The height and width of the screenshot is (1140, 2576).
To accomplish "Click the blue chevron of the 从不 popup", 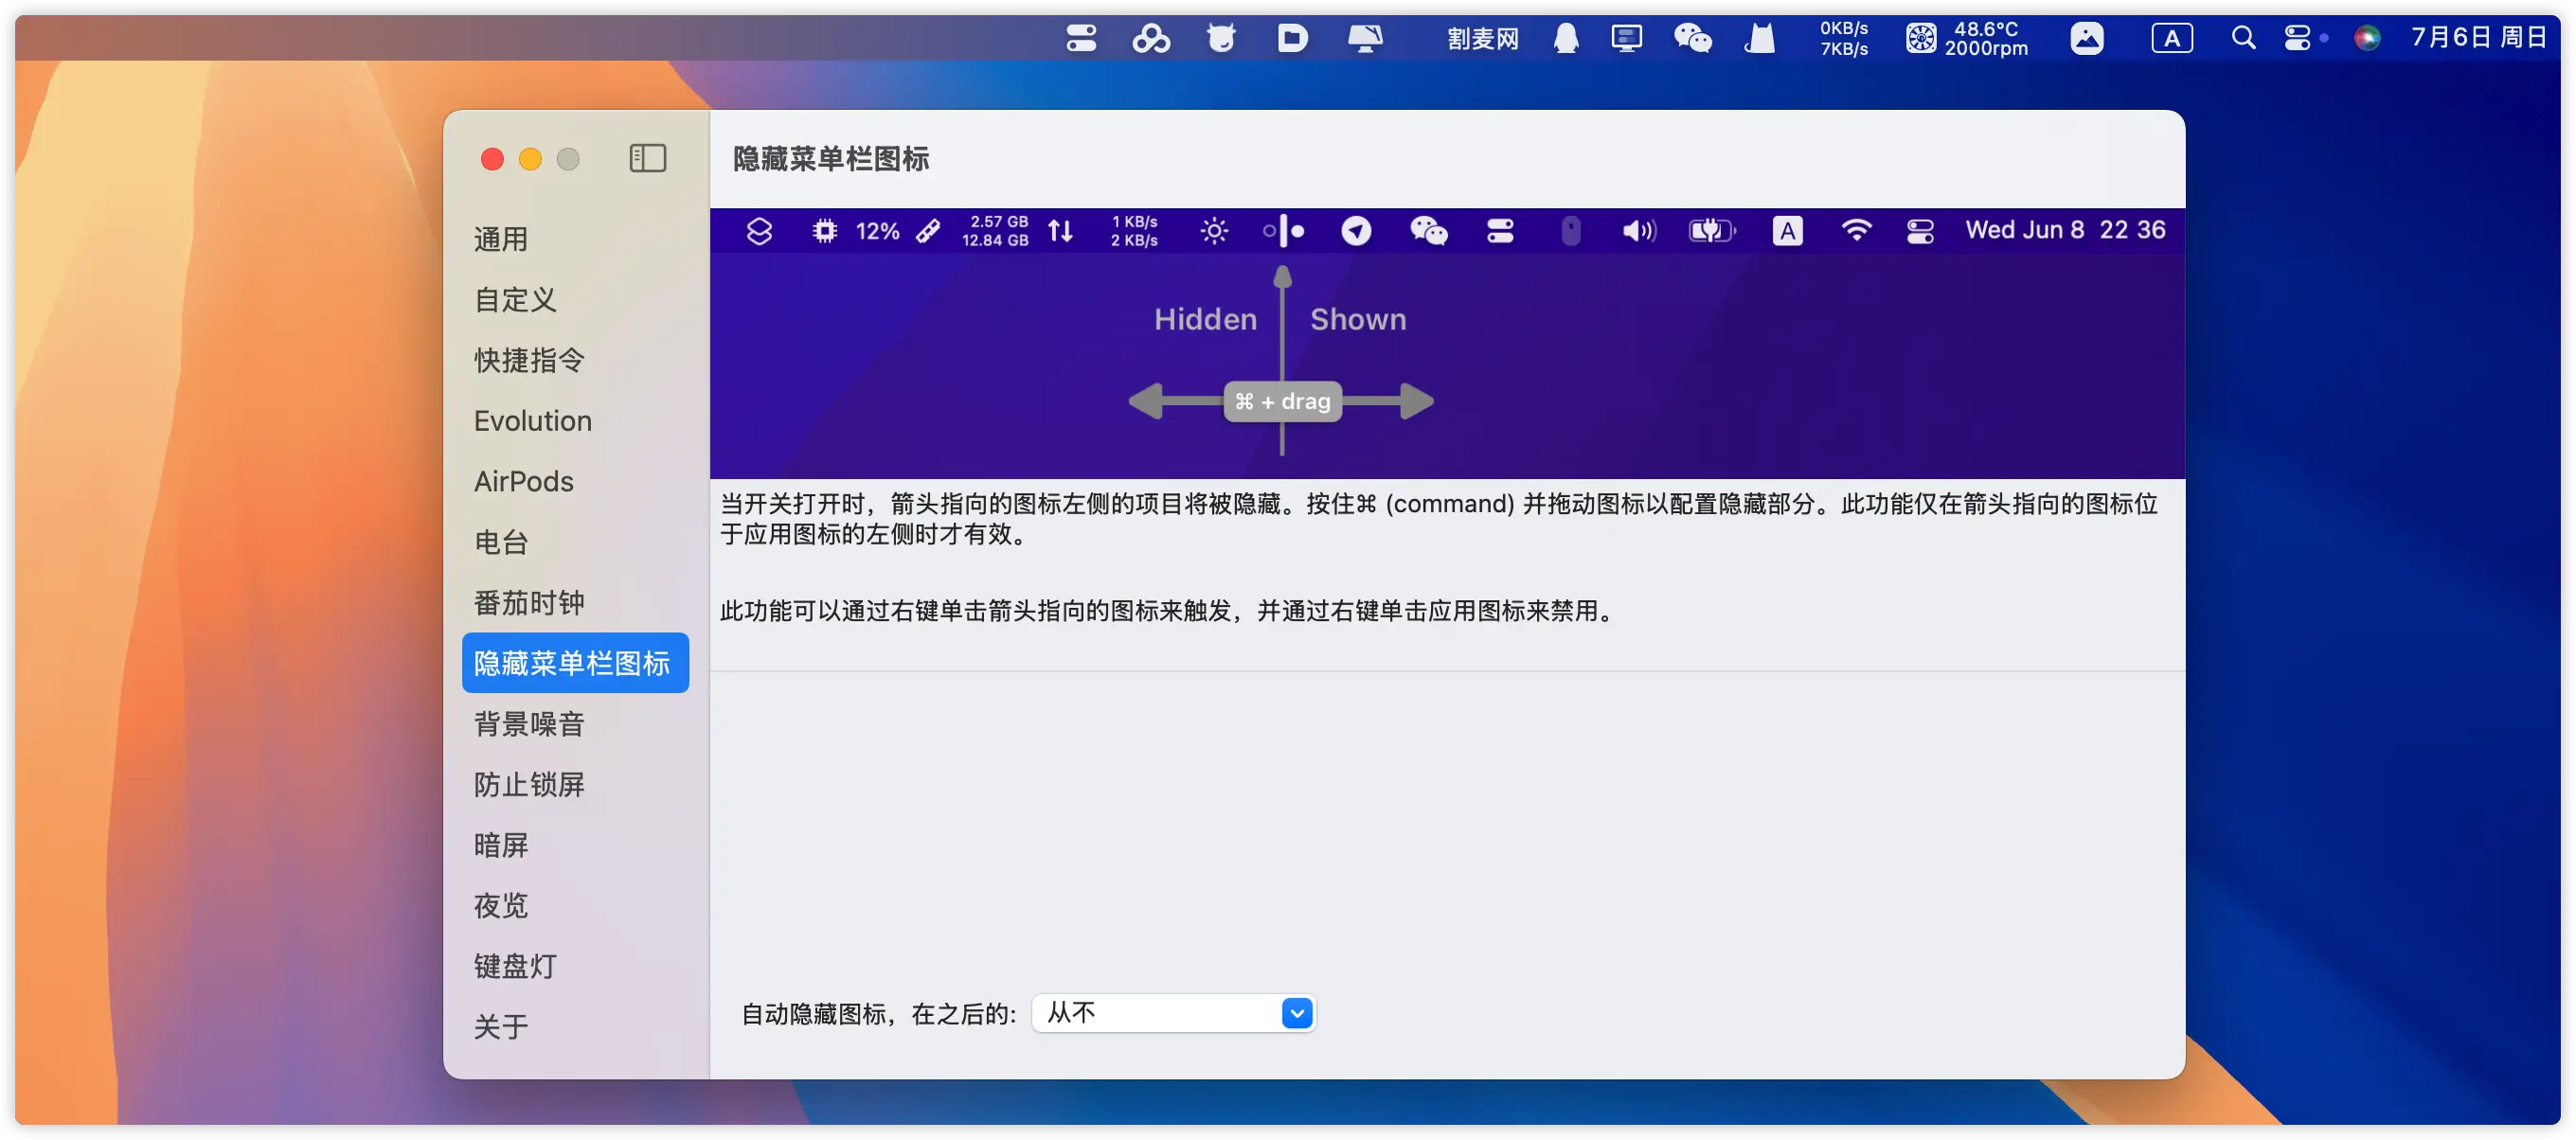I will click(1296, 1013).
